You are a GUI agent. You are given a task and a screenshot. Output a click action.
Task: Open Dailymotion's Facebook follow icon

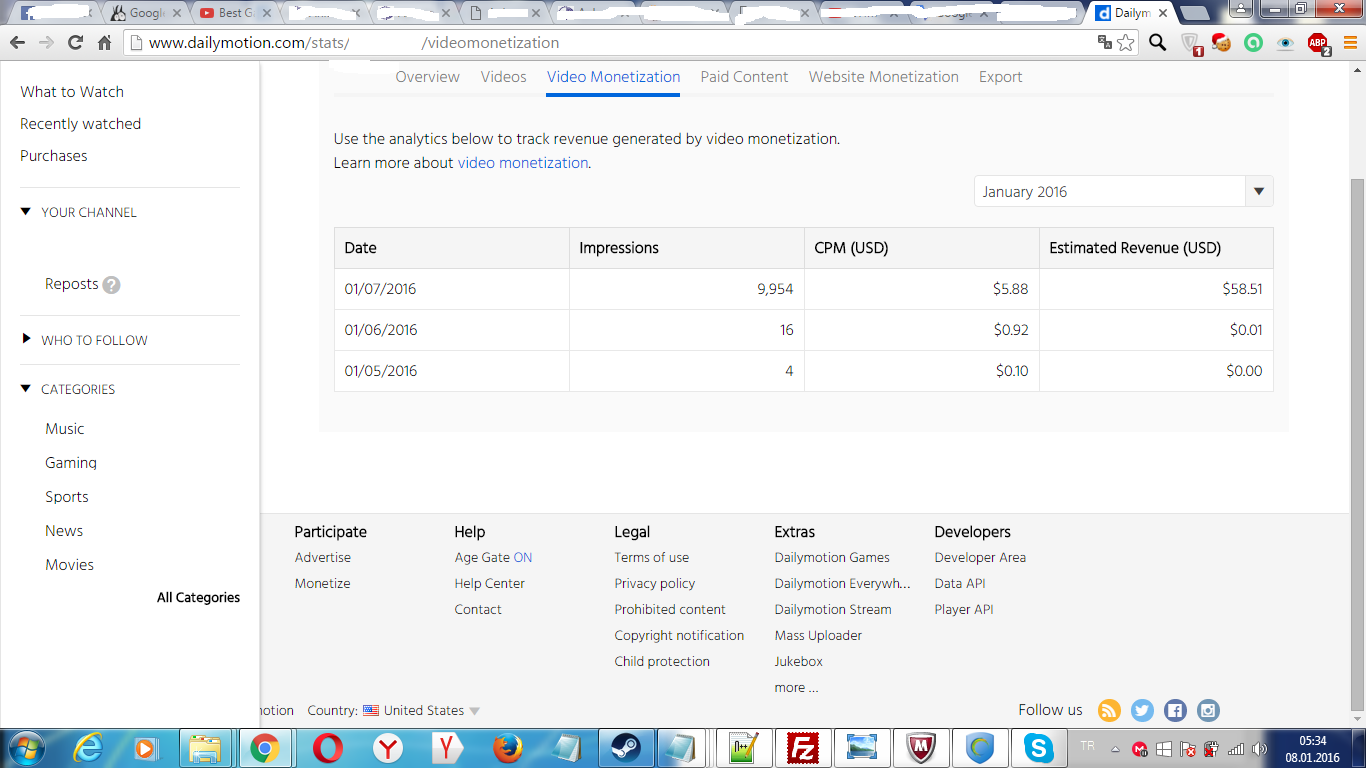(x=1175, y=711)
